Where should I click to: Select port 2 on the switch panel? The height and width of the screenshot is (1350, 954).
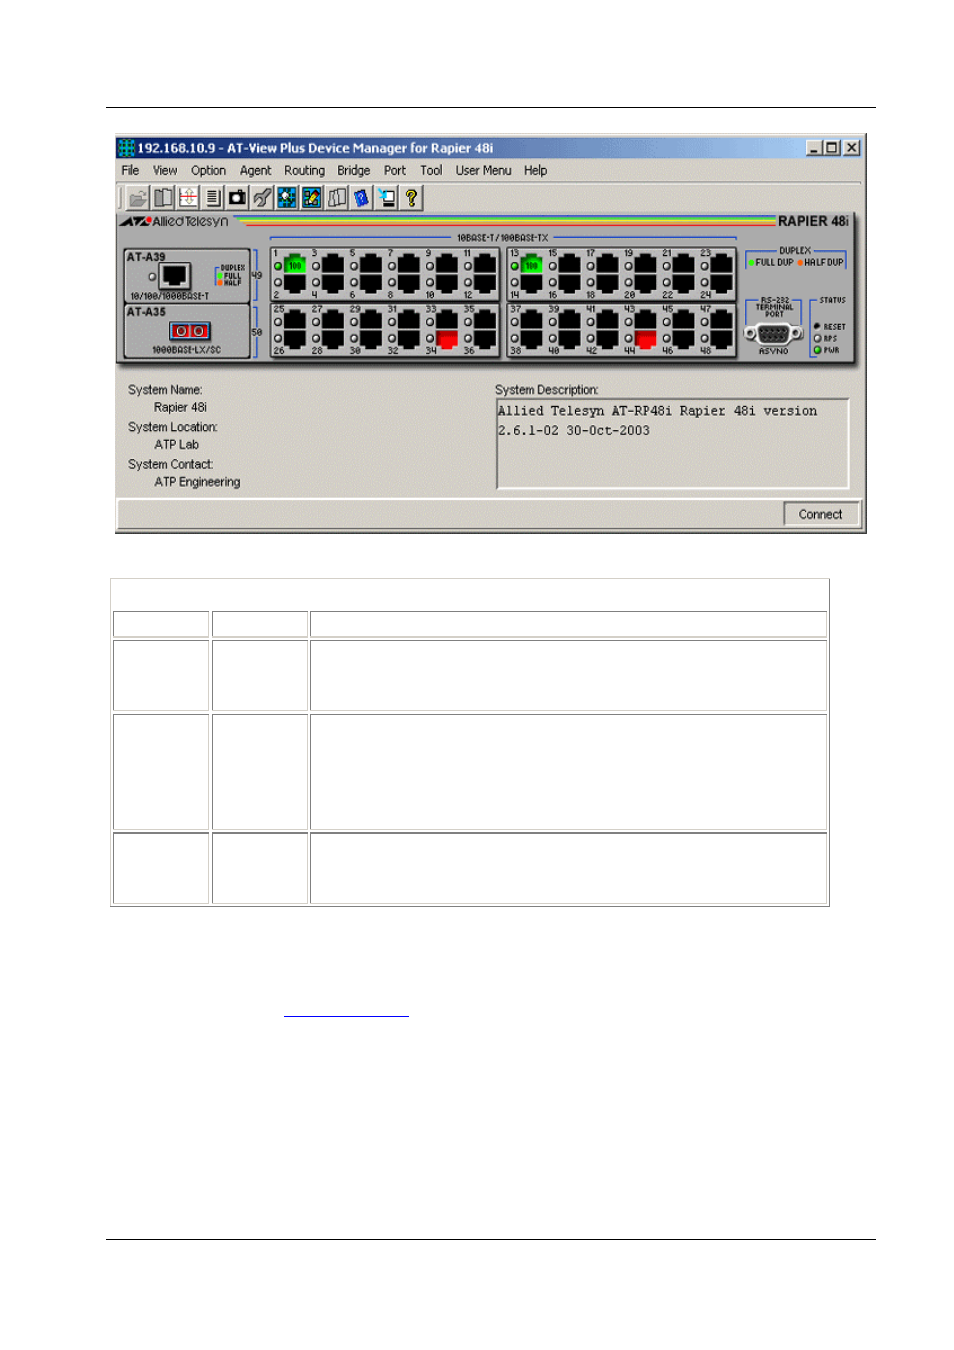click(294, 284)
